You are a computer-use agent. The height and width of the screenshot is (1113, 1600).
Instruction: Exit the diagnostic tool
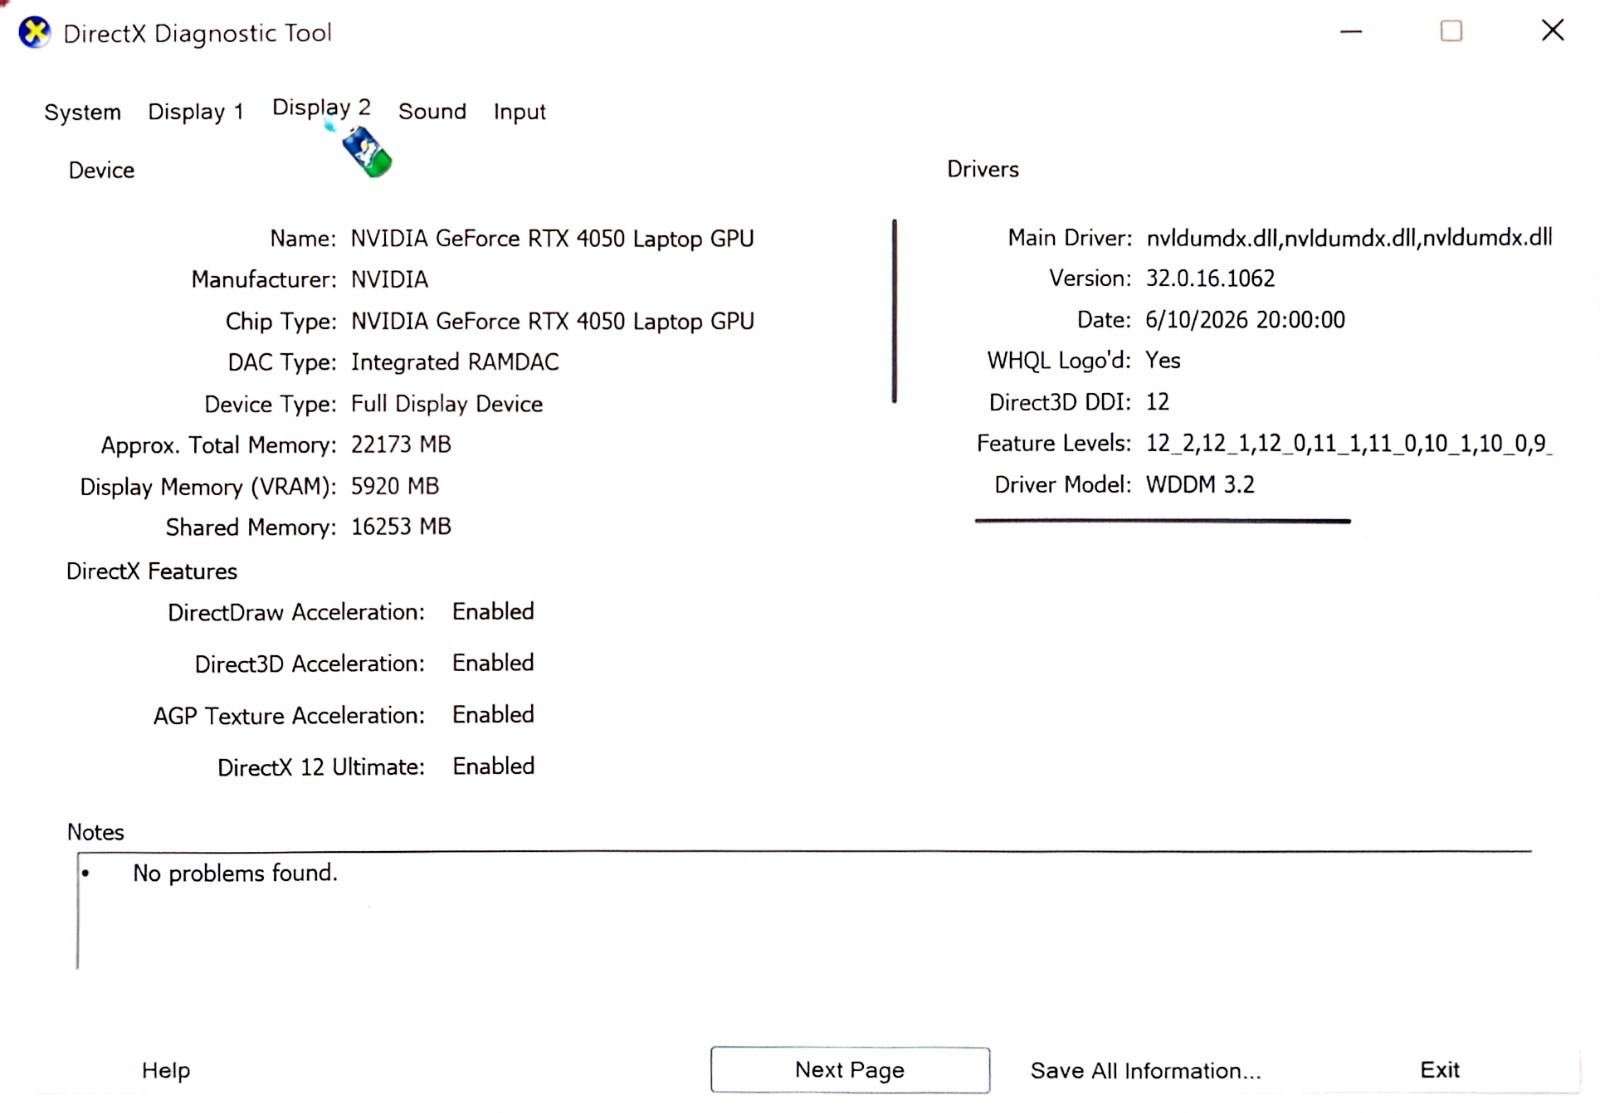coord(1440,1070)
